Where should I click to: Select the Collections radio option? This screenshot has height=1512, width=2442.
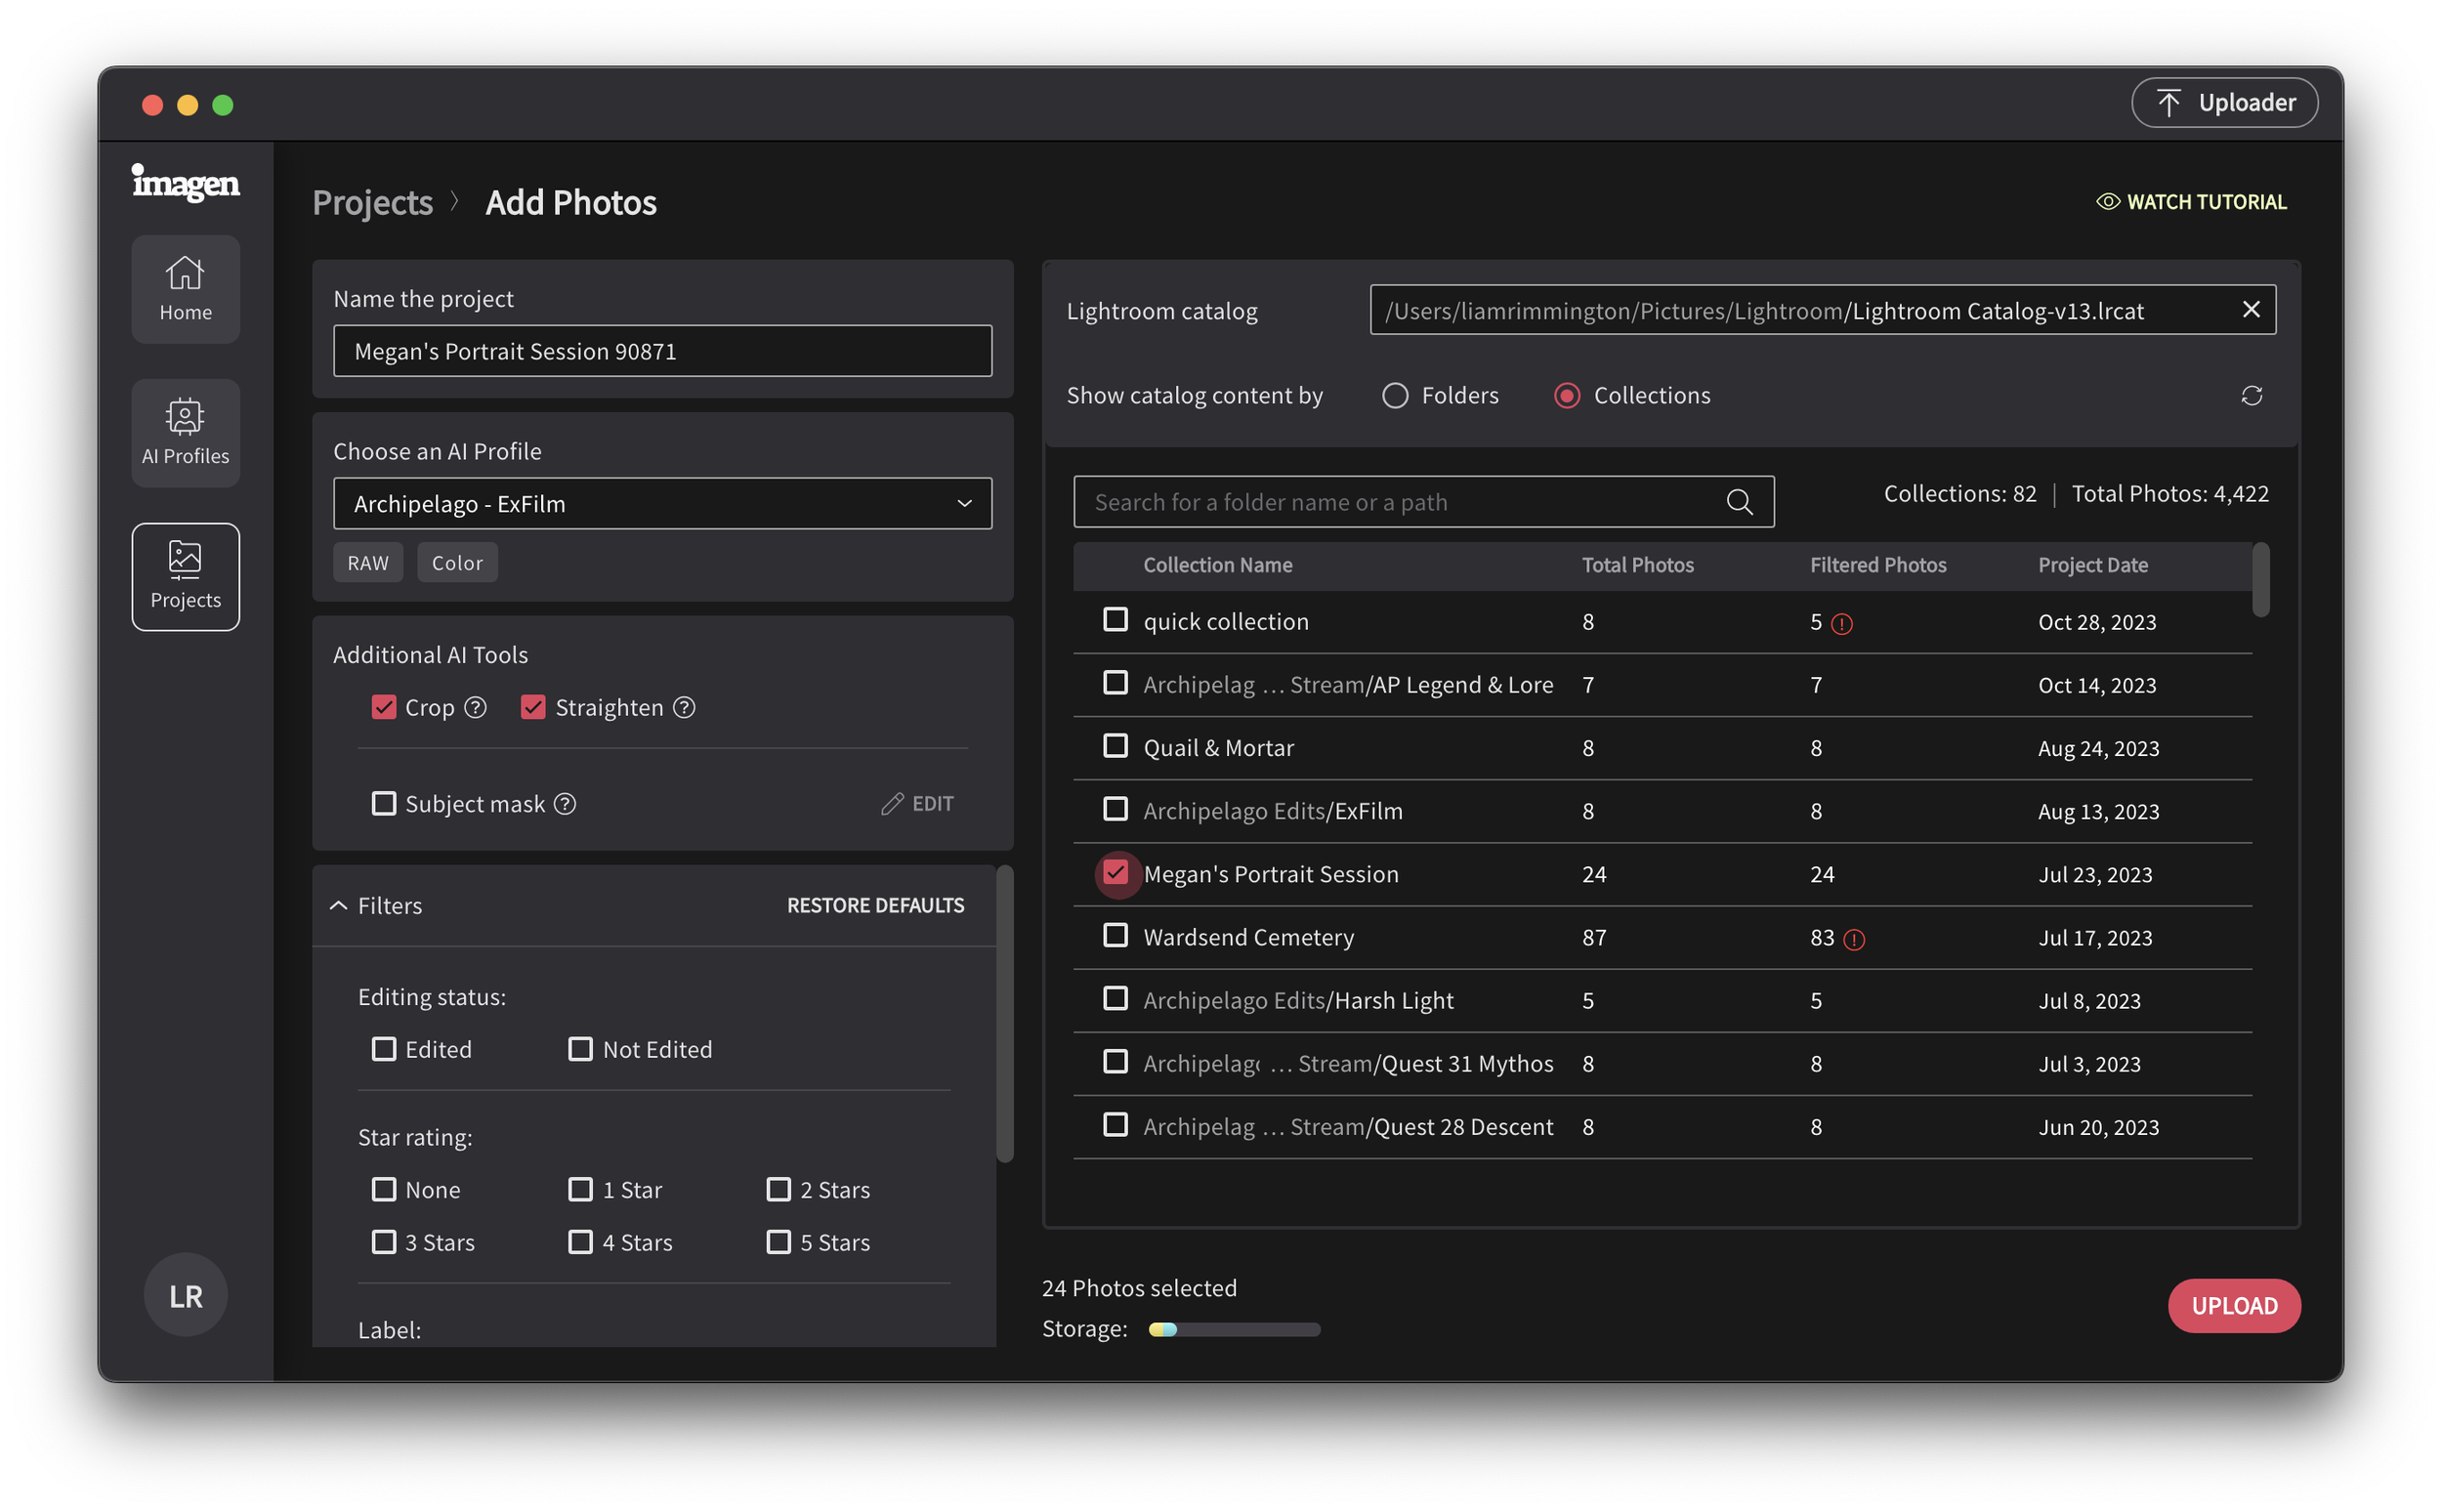[x=1567, y=396]
